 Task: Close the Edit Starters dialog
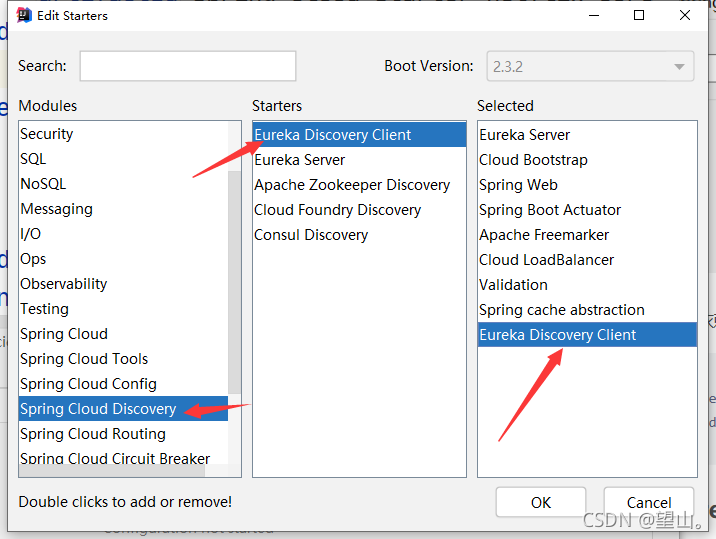click(x=685, y=15)
